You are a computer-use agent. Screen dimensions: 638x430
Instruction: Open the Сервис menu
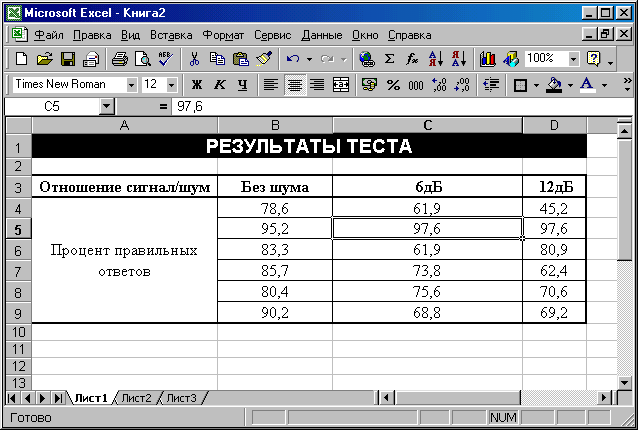pyautogui.click(x=273, y=35)
